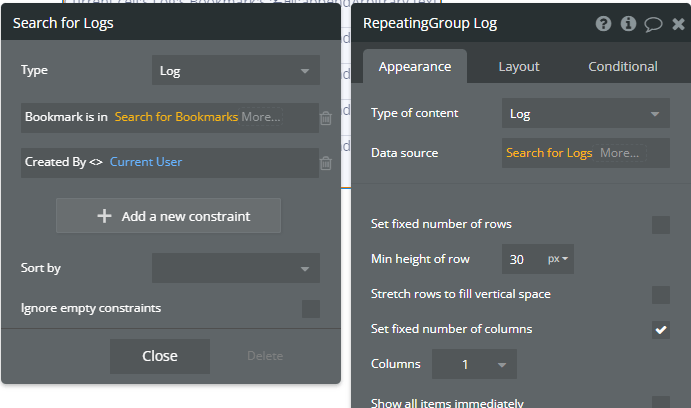Open the comments speech bubble icon

(x=653, y=24)
